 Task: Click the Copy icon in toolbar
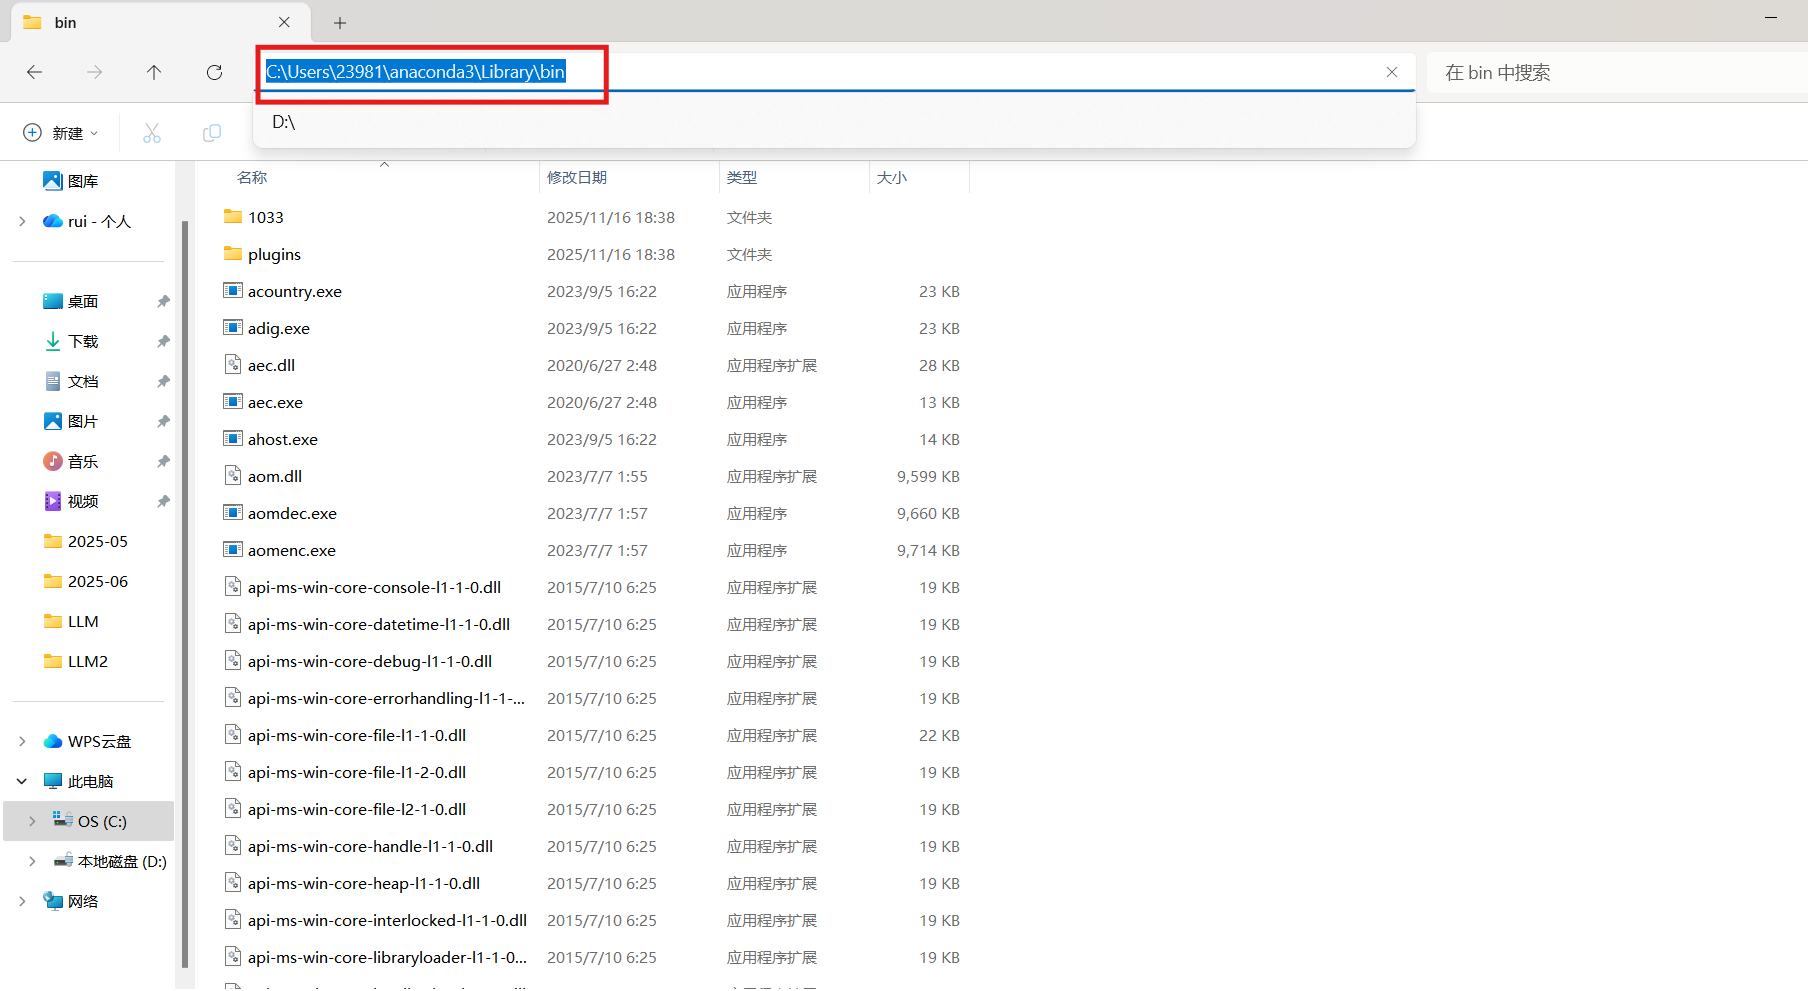point(212,133)
